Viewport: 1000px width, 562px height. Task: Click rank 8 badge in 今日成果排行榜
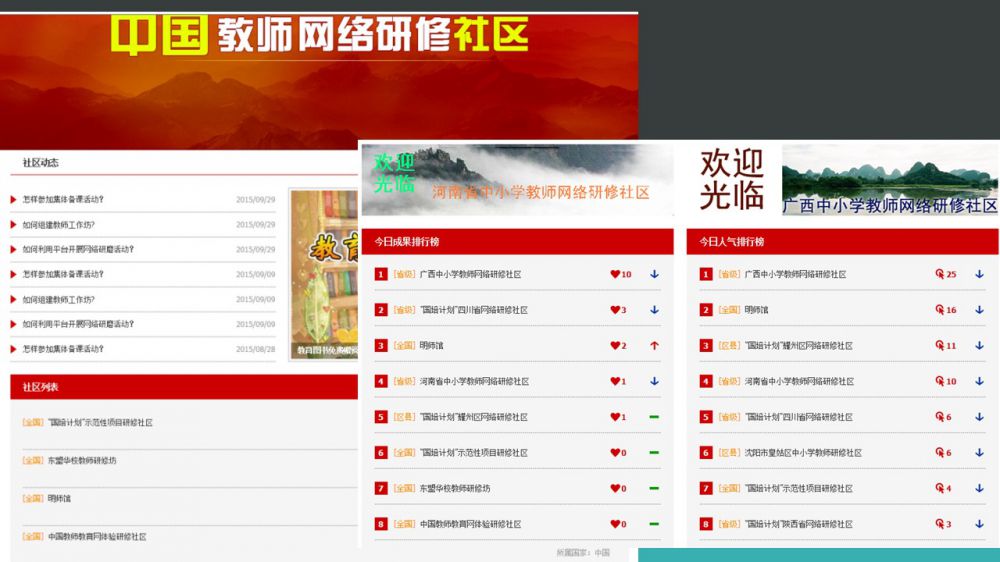(x=381, y=524)
